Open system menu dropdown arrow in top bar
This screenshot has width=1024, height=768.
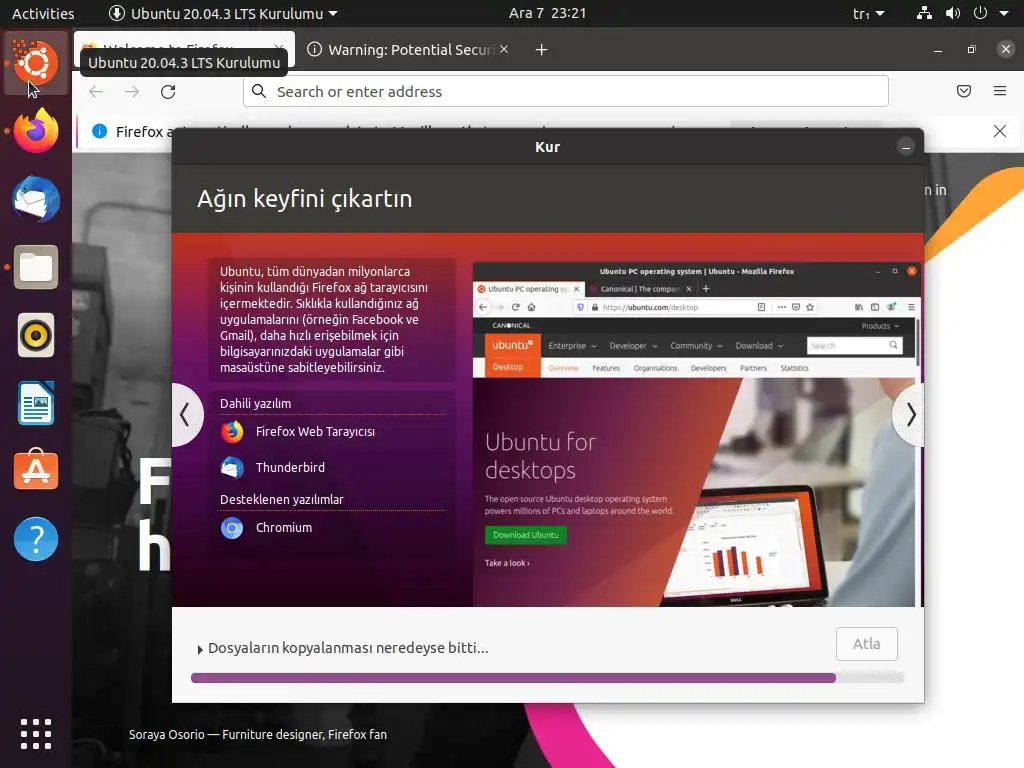click(x=1004, y=13)
